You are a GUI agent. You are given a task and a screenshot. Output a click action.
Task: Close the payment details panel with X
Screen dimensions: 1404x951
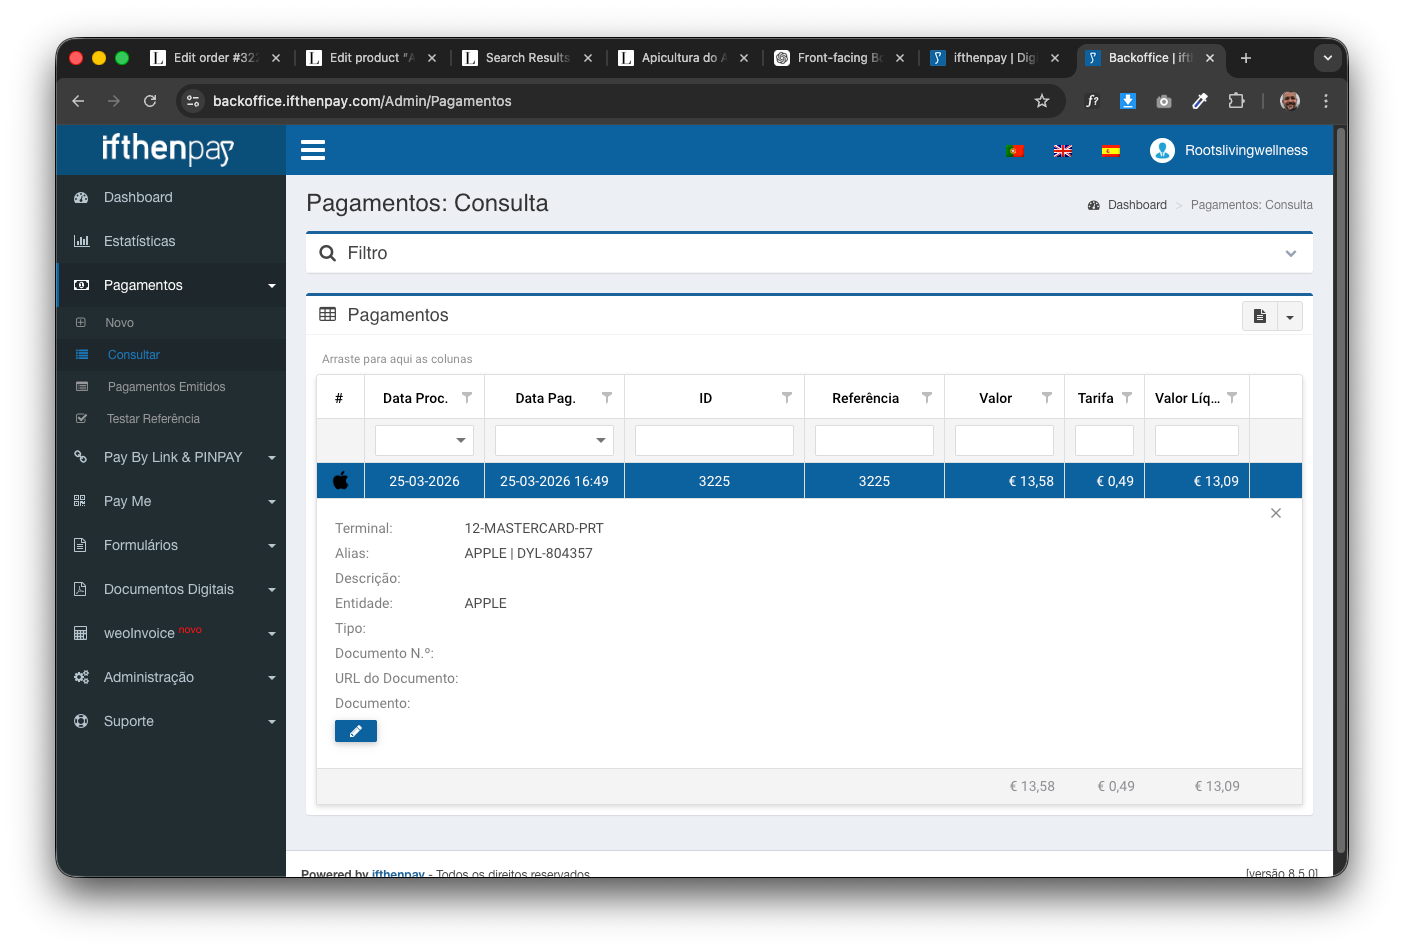pos(1275,513)
